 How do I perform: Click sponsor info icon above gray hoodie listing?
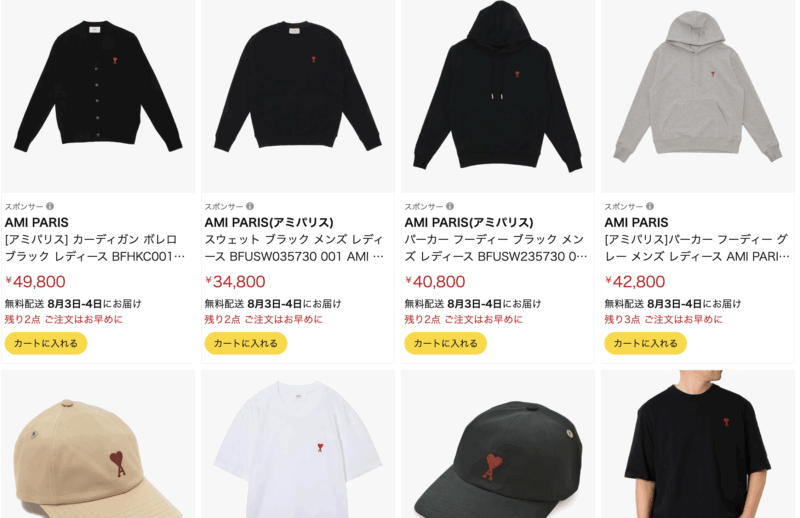tap(650, 206)
